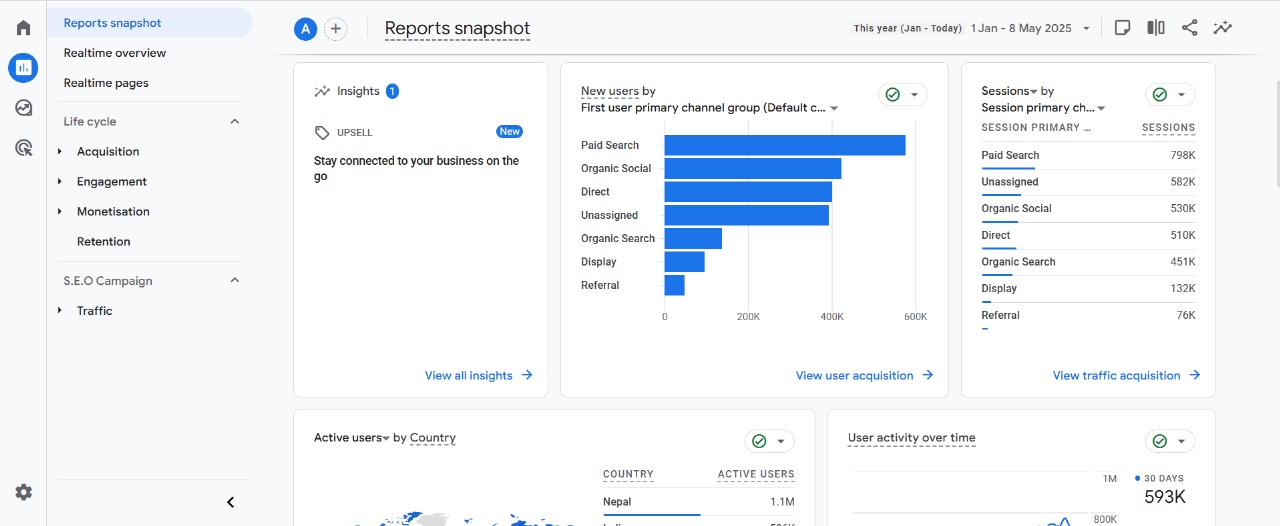Click the share this report icon
Viewport: 1280px width, 526px height.
[1189, 28]
